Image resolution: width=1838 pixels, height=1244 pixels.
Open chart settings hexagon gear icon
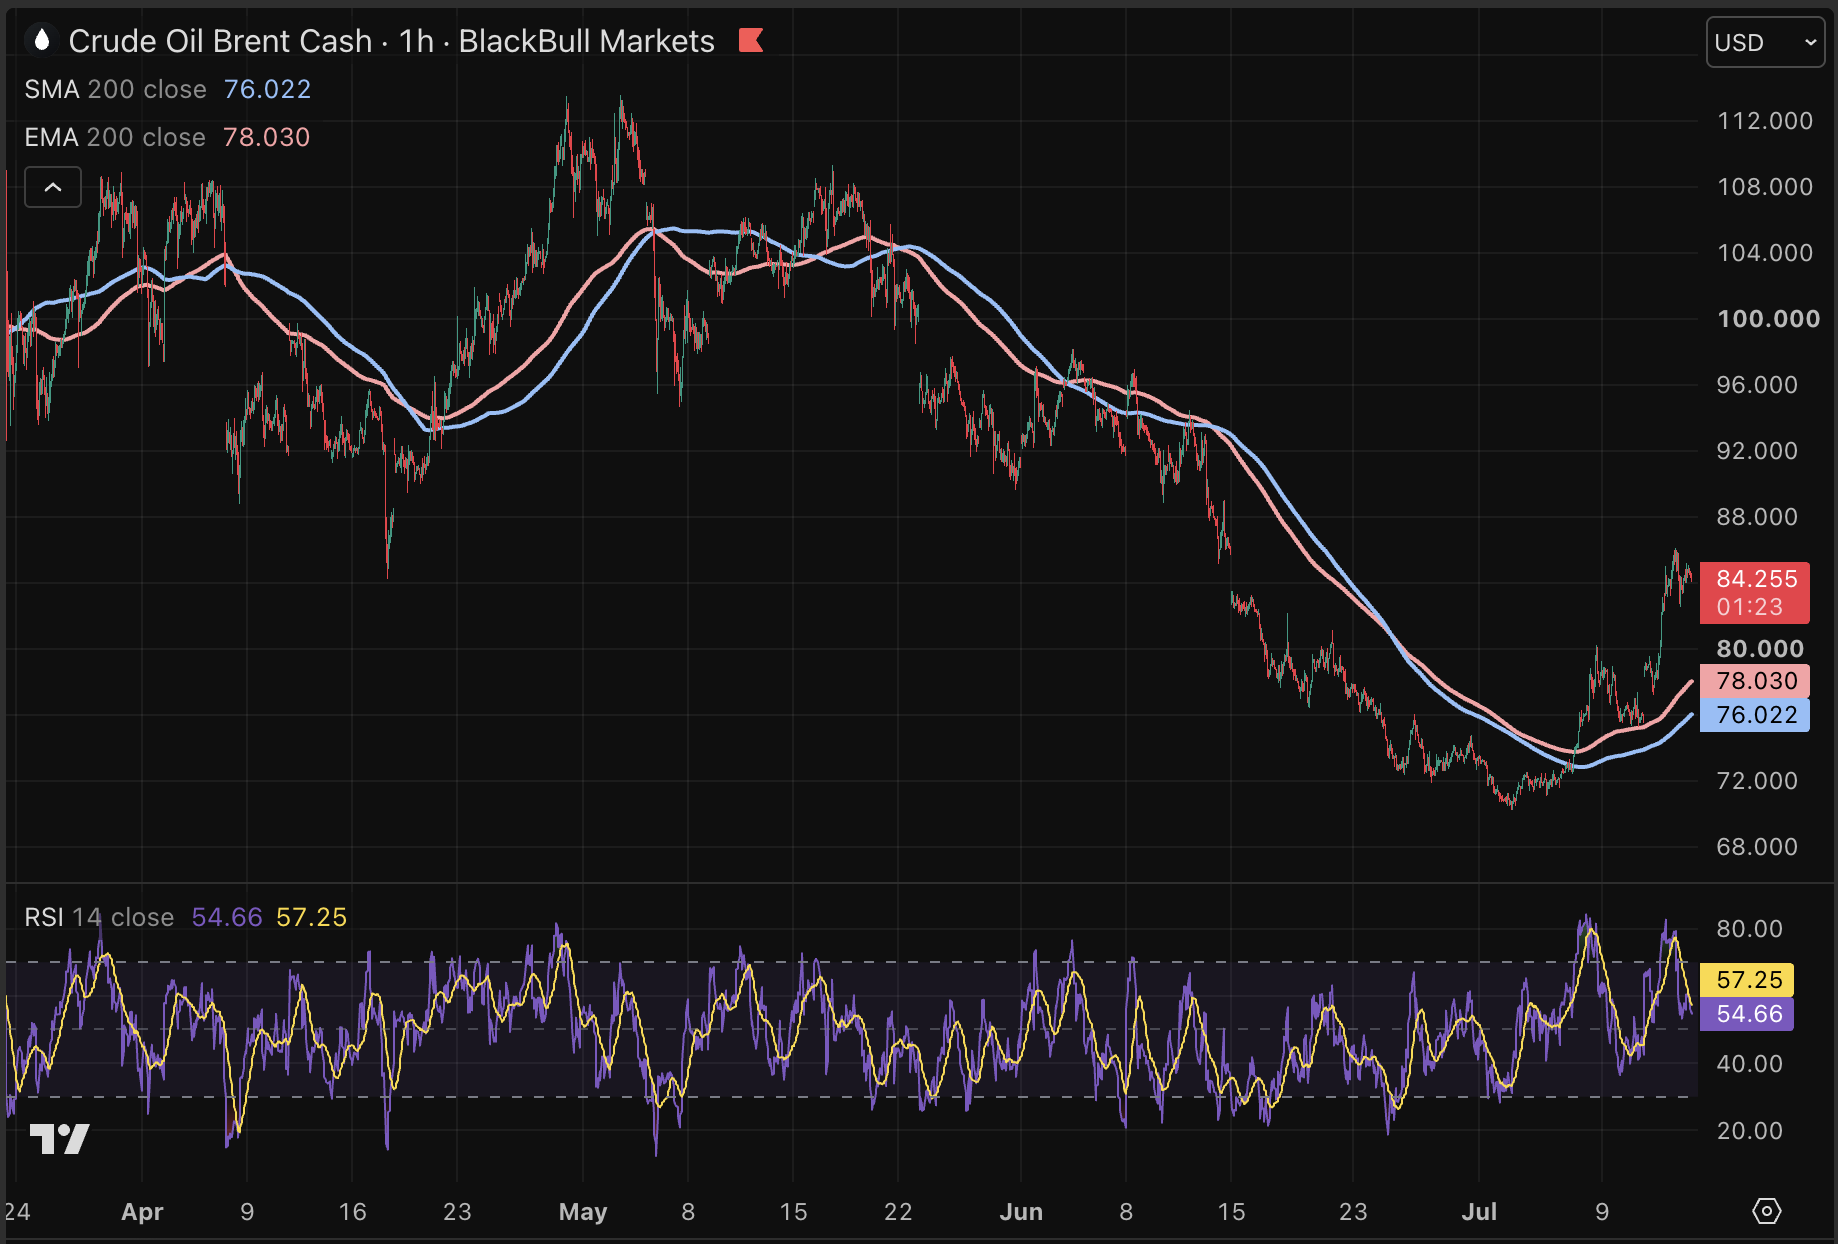pyautogui.click(x=1767, y=1211)
